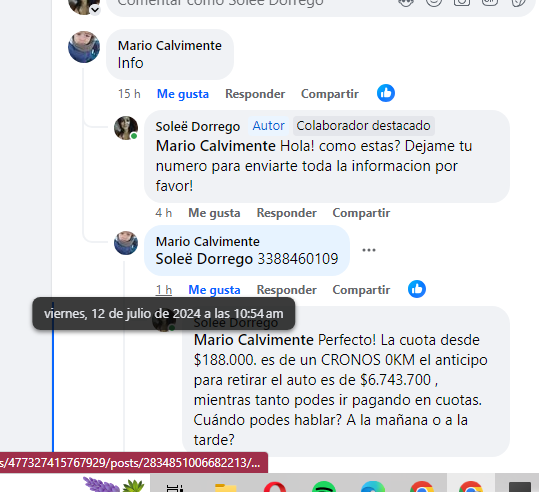The width and height of the screenshot is (539, 492).
Task: Open Mario Calvimente's avatar beside the Info comment
Action: (84, 47)
